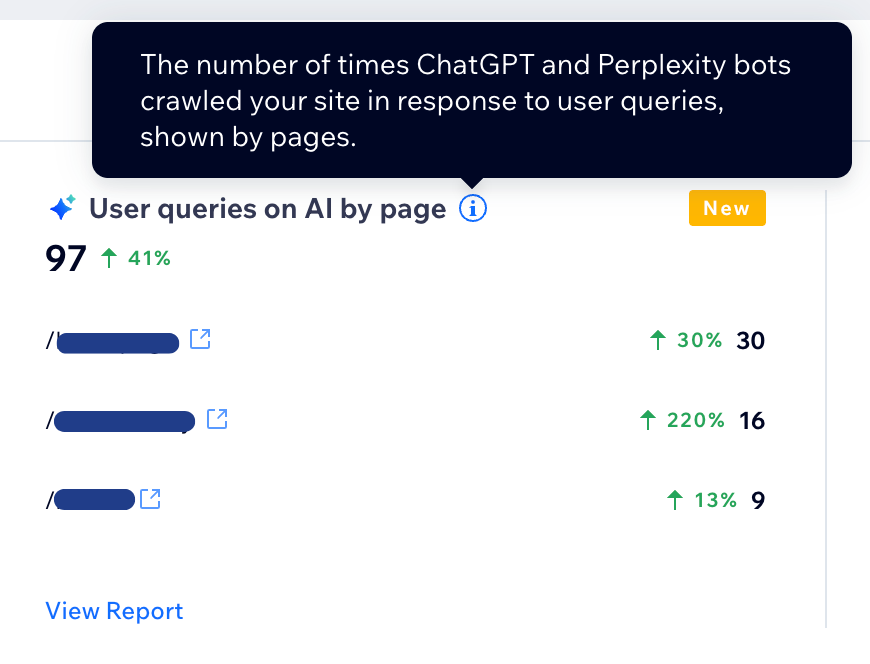Open the info tooltip icon next to the title
Viewport: 870px width, 664px height.
coord(472,208)
